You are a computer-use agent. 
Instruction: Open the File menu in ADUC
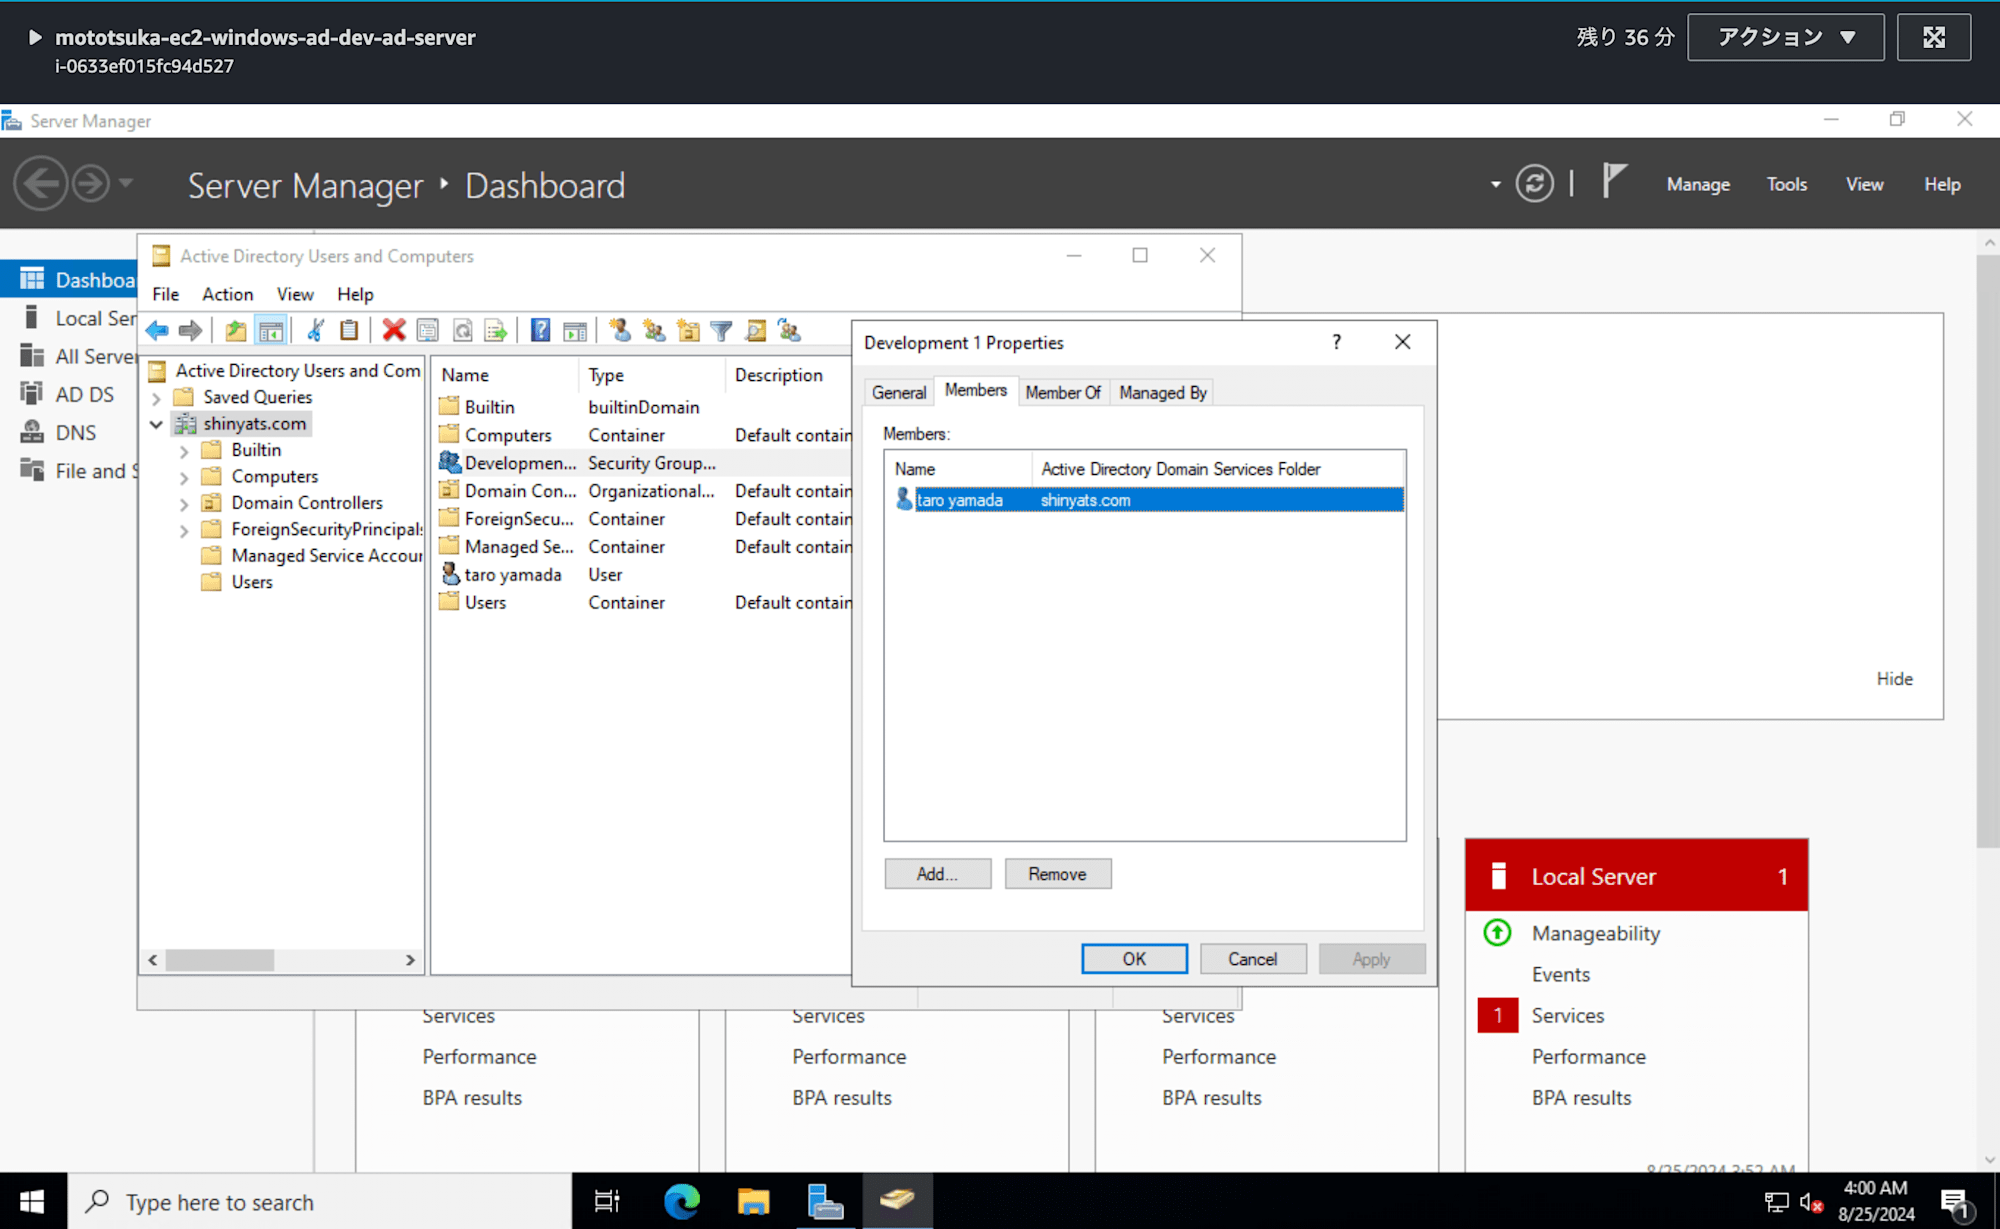[165, 294]
